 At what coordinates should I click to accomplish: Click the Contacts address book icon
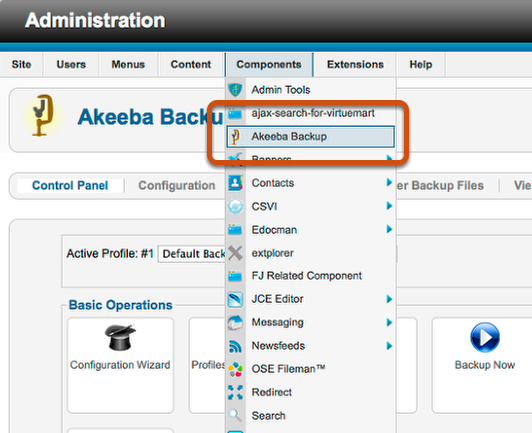pyautogui.click(x=235, y=183)
